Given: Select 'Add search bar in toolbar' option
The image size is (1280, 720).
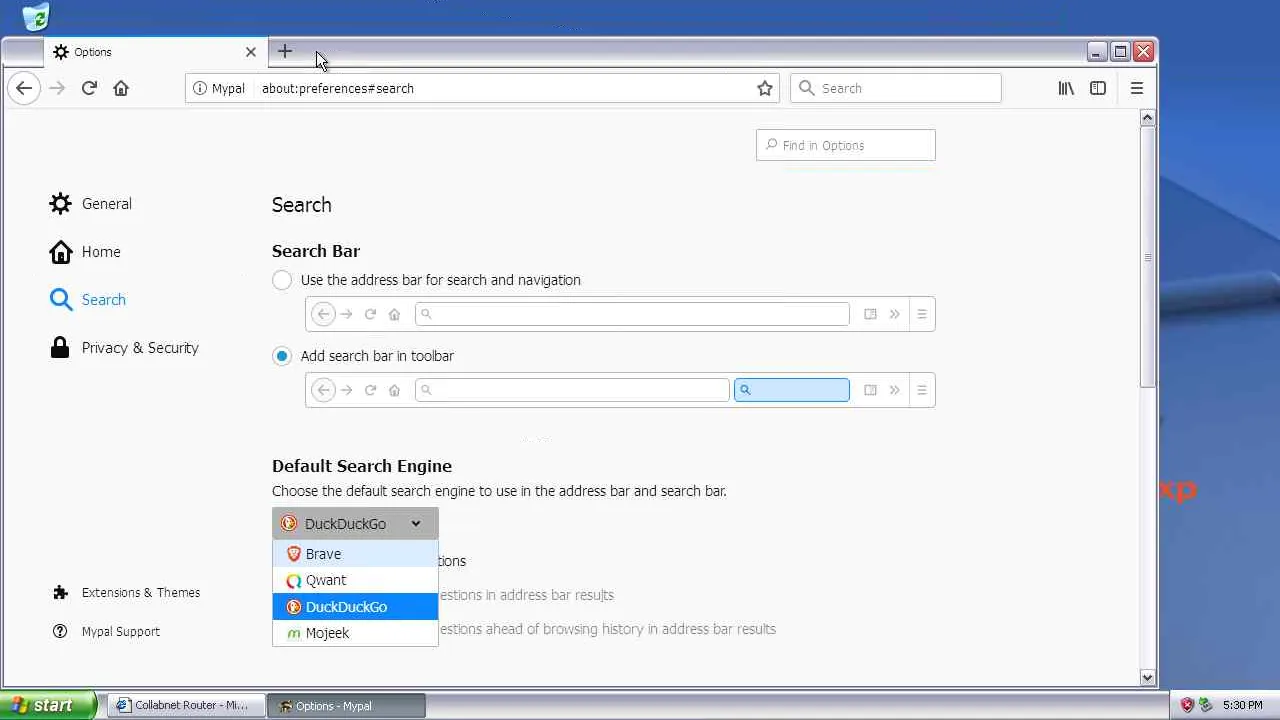Looking at the screenshot, I should pos(282,356).
